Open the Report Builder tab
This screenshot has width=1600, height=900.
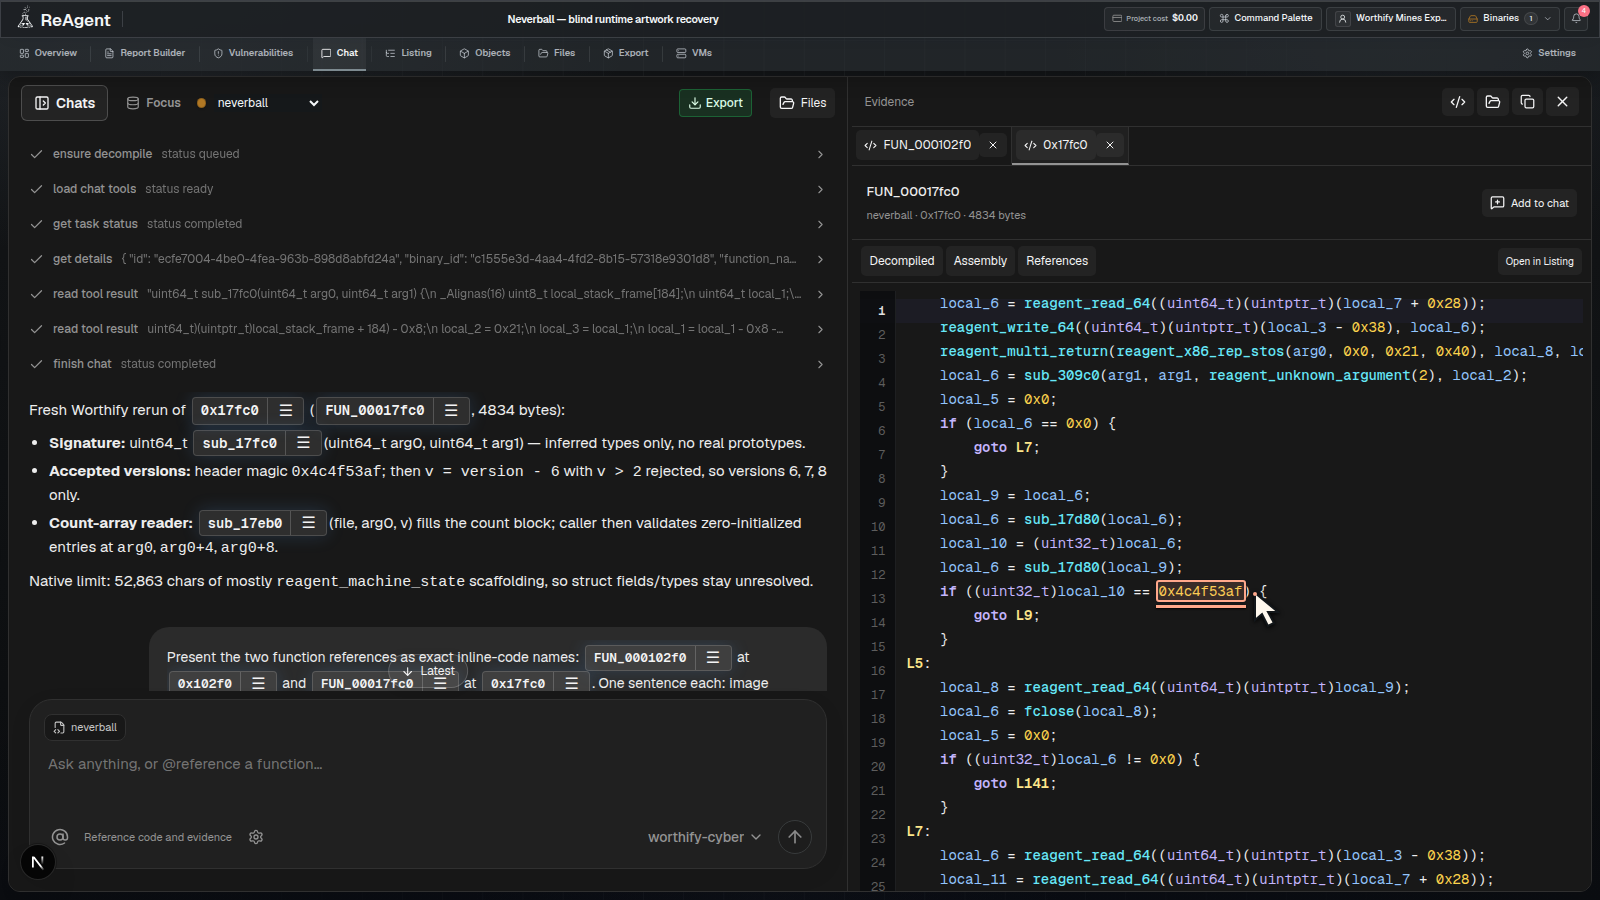[145, 53]
